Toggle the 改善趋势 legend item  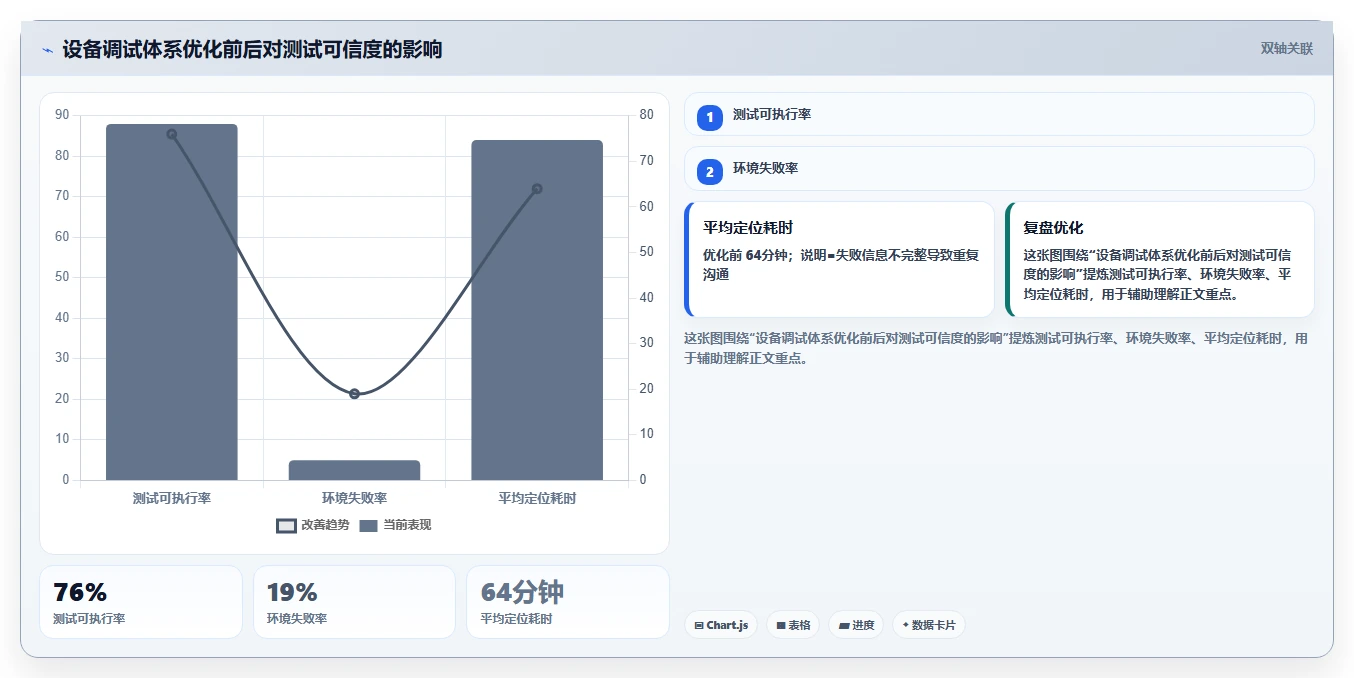pos(313,525)
